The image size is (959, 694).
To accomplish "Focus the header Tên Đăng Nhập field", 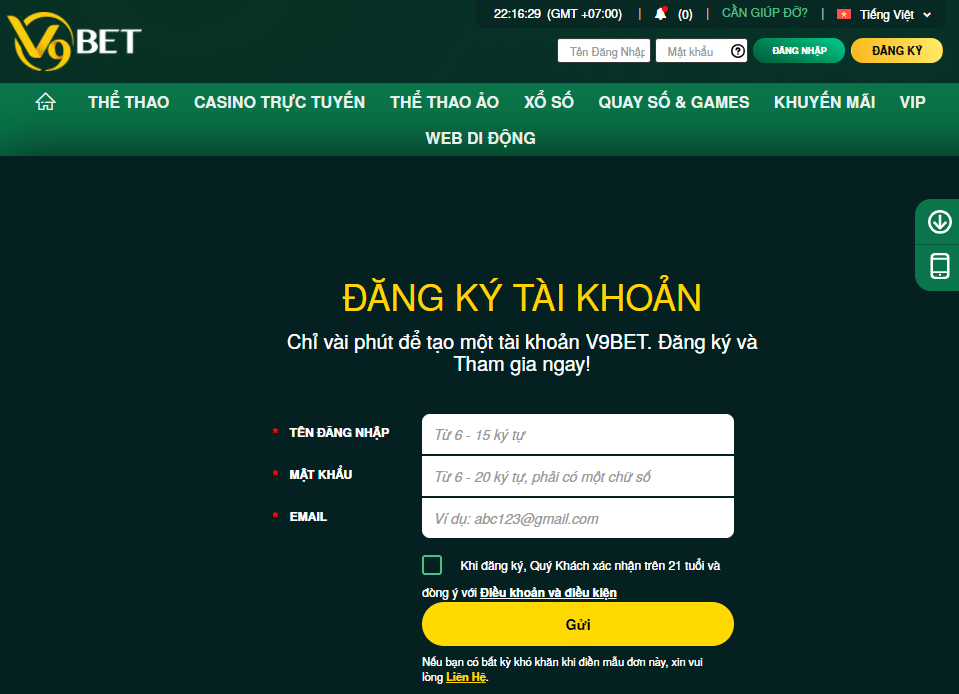I will click(604, 51).
